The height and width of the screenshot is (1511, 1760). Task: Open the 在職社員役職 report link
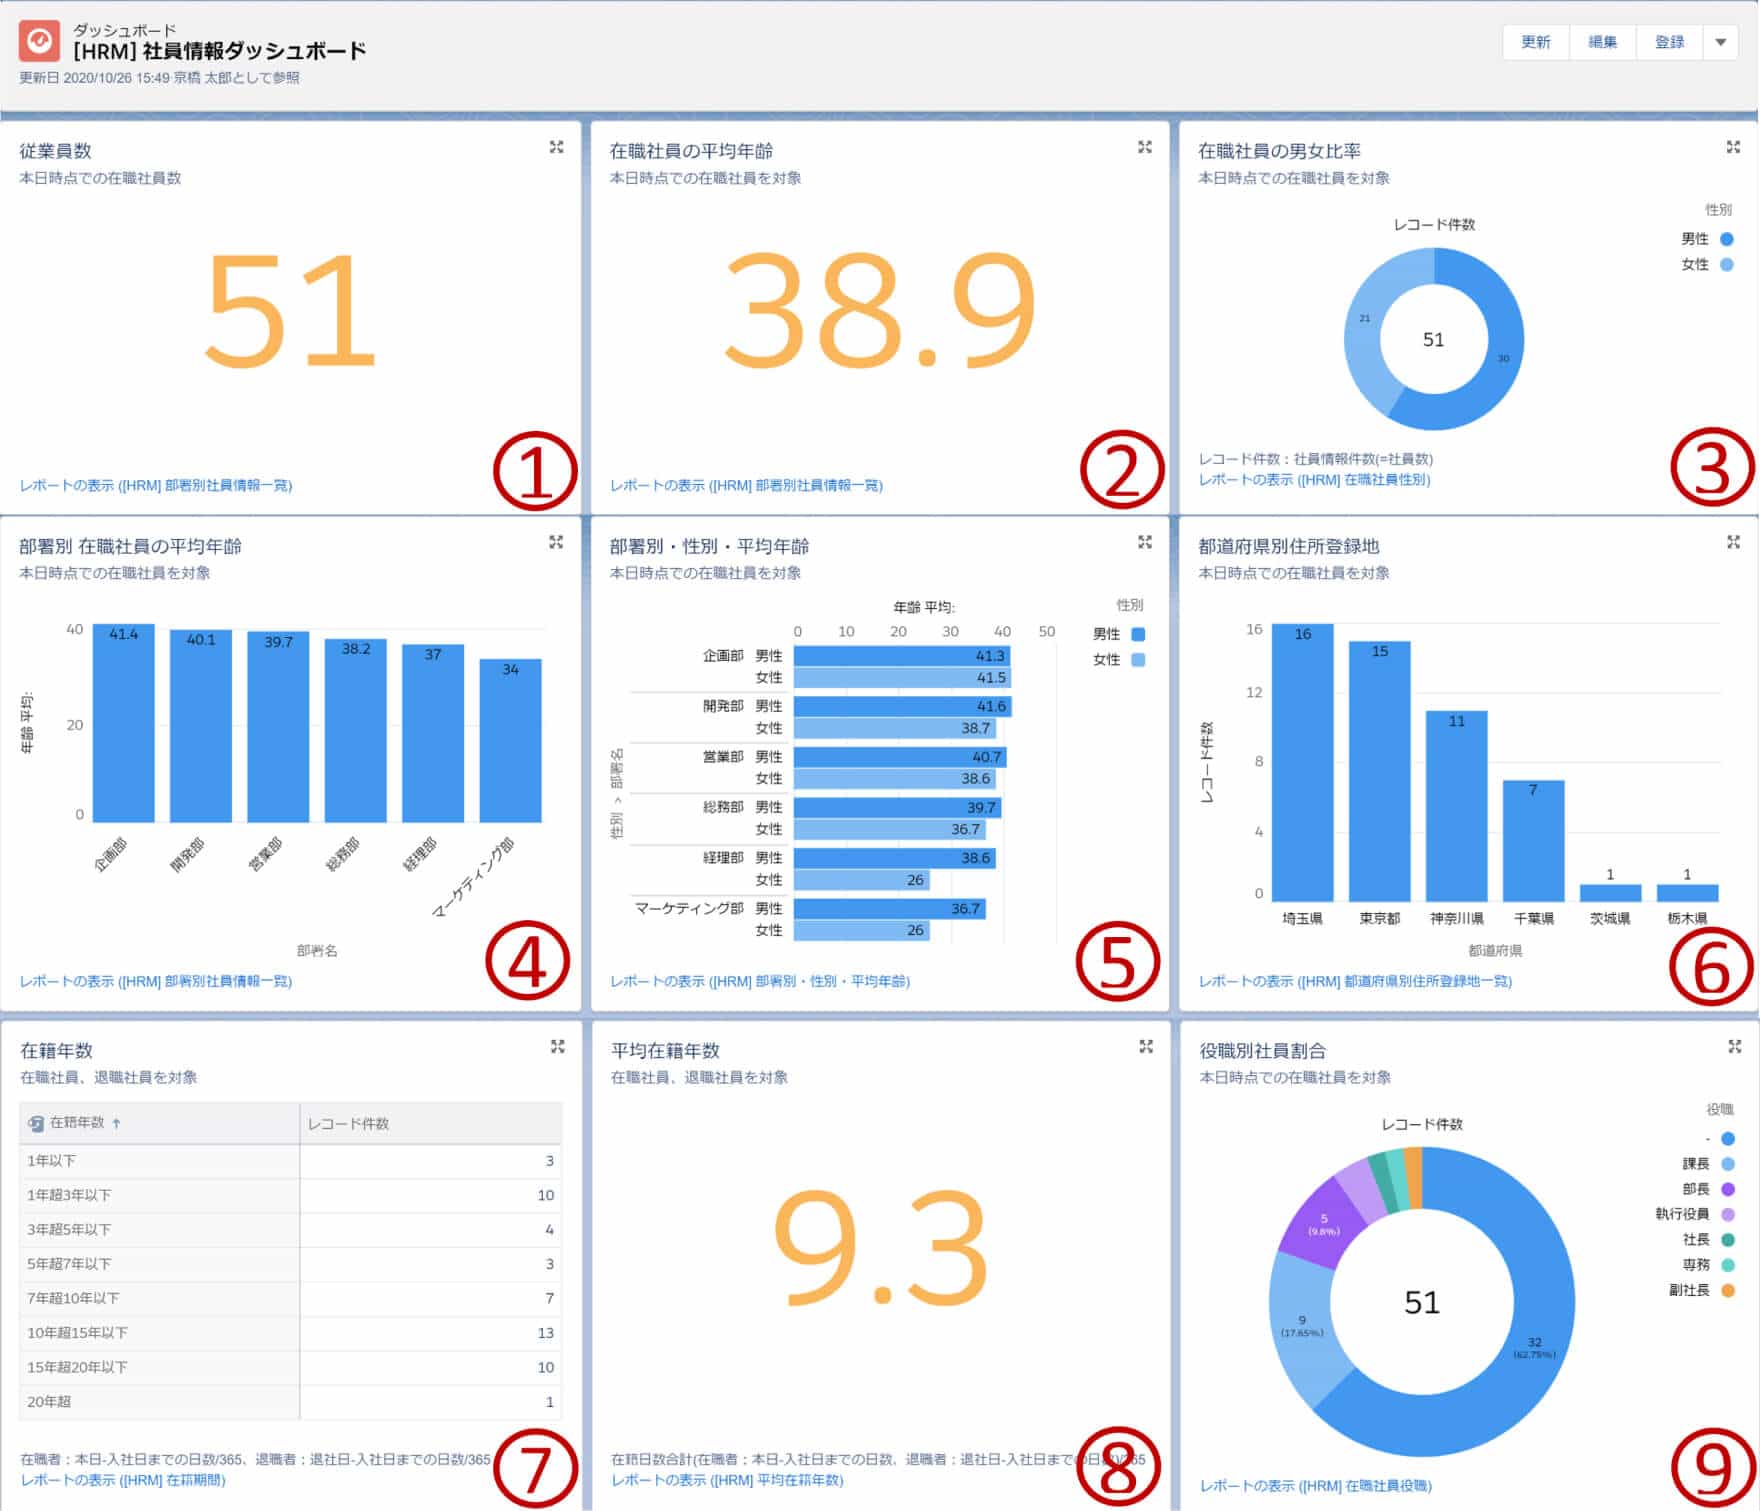tap(1315, 1485)
